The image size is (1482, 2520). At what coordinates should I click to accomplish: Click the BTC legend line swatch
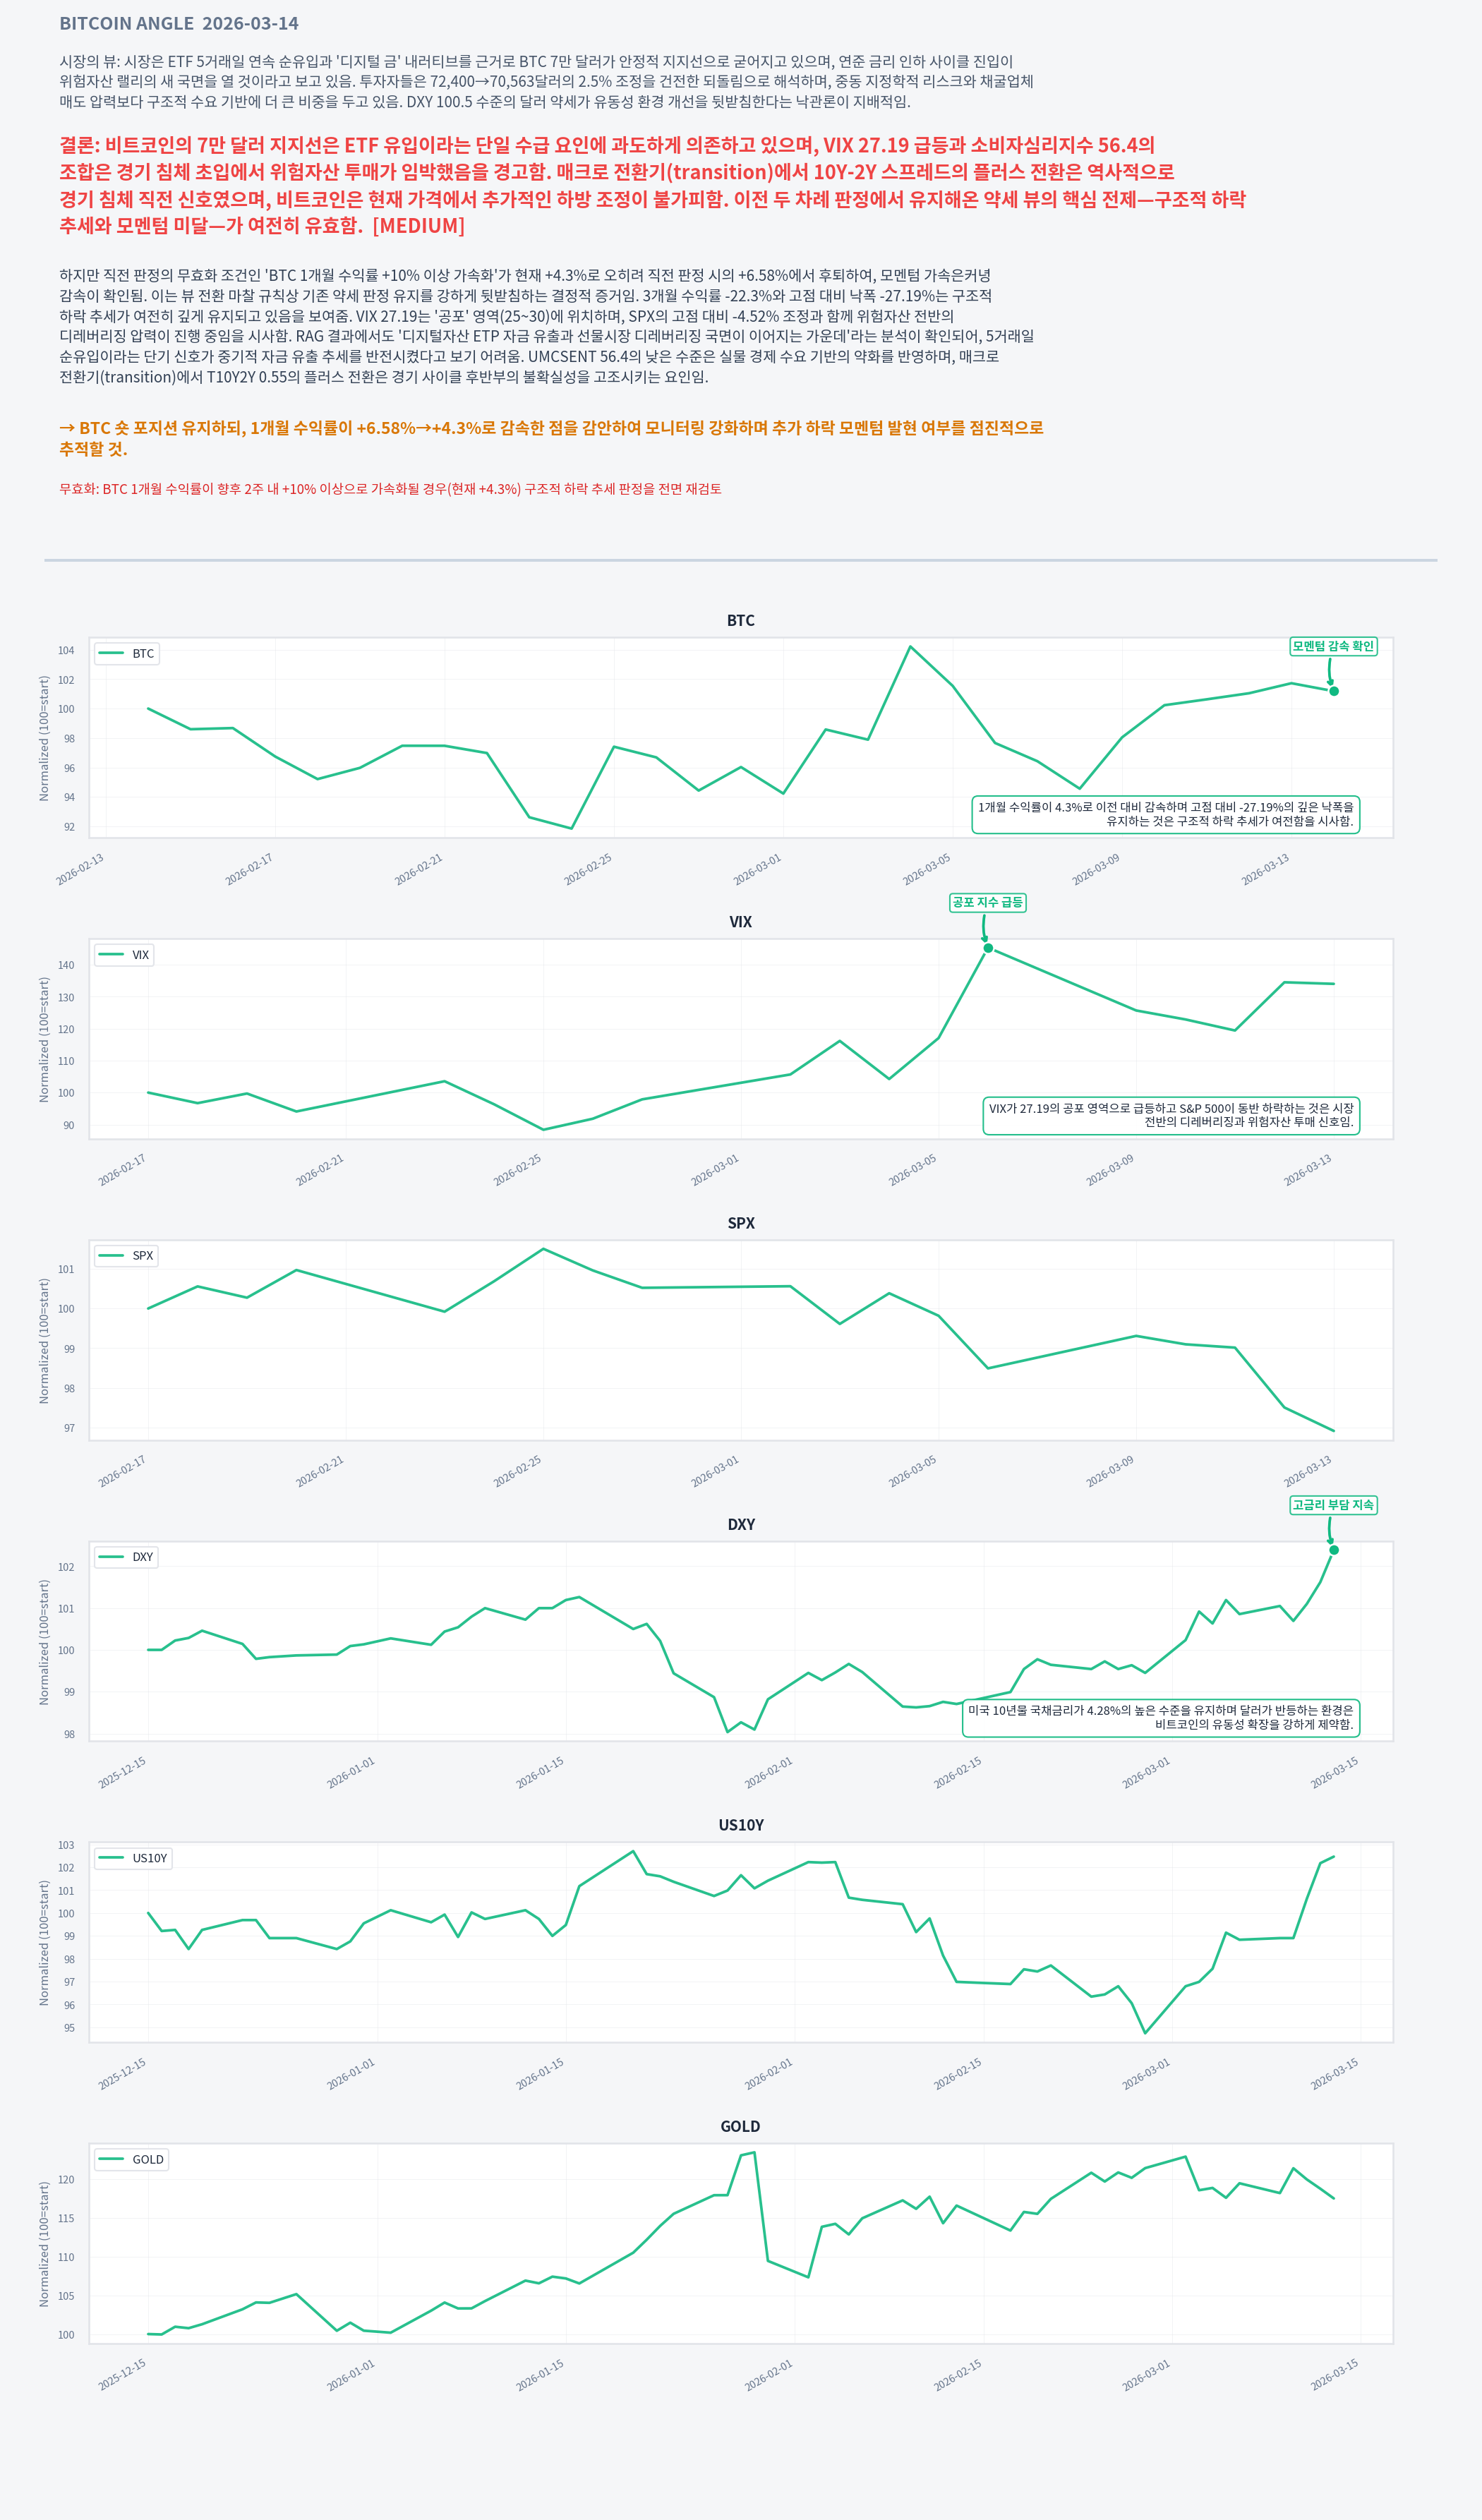point(111,654)
